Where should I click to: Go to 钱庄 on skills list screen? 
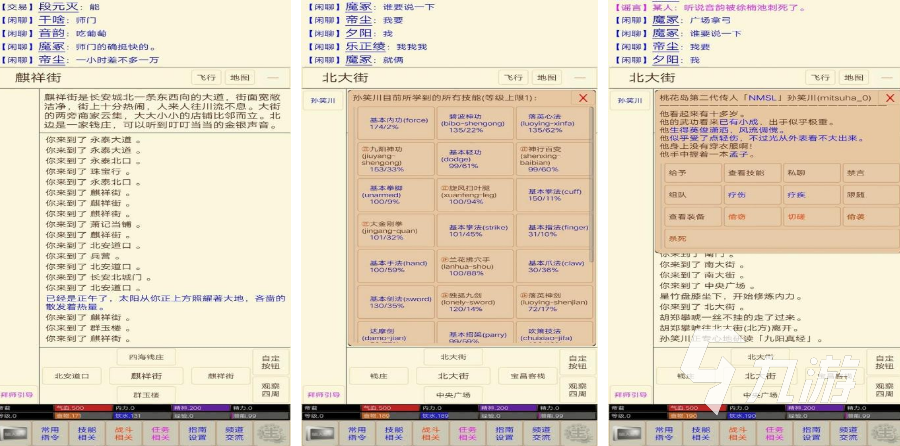click(379, 376)
